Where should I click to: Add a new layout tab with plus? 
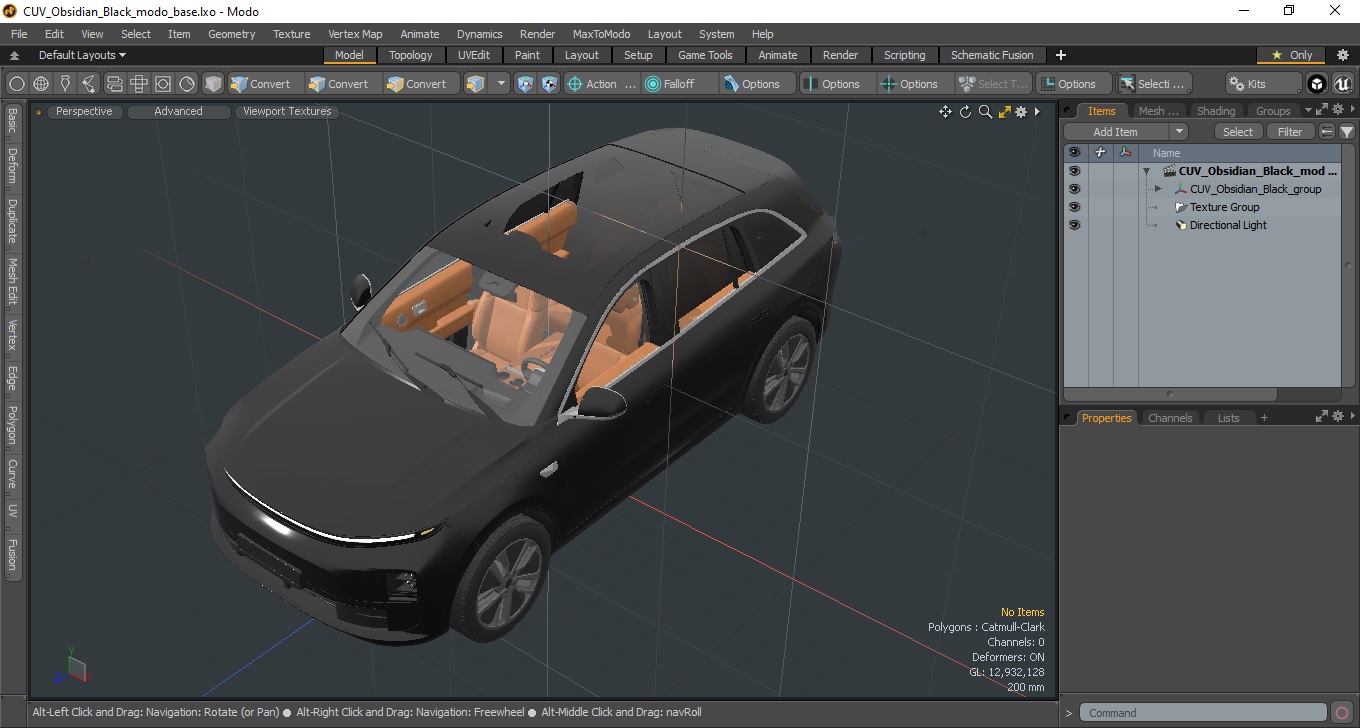tap(1061, 55)
